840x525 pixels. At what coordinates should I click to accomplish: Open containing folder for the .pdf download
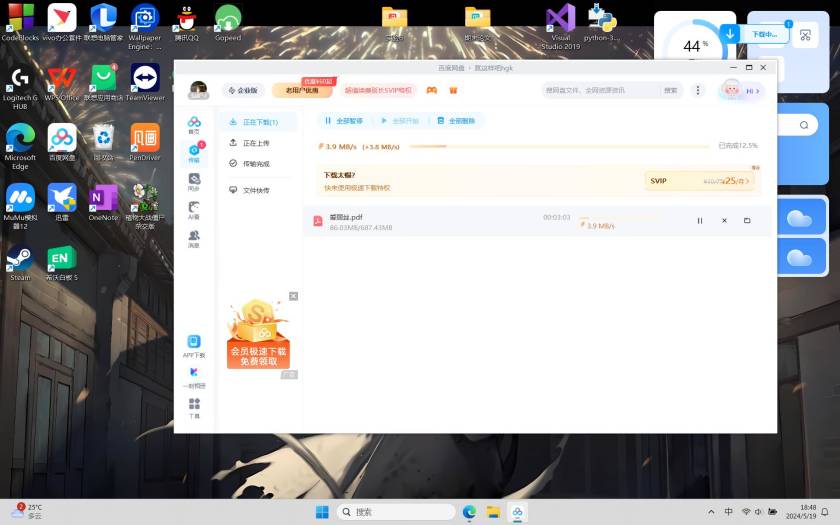tap(747, 221)
